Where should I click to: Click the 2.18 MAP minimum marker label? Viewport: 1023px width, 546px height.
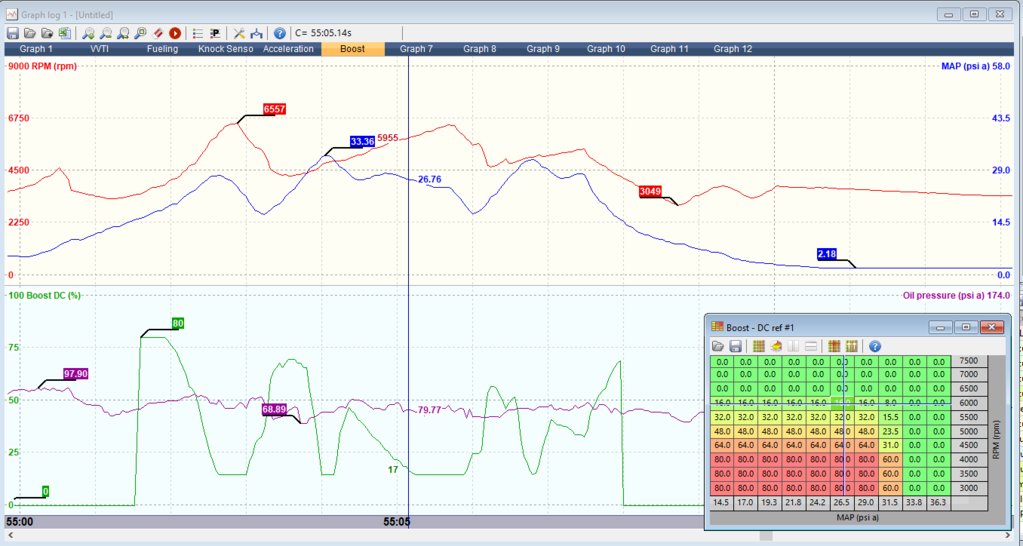coord(827,254)
